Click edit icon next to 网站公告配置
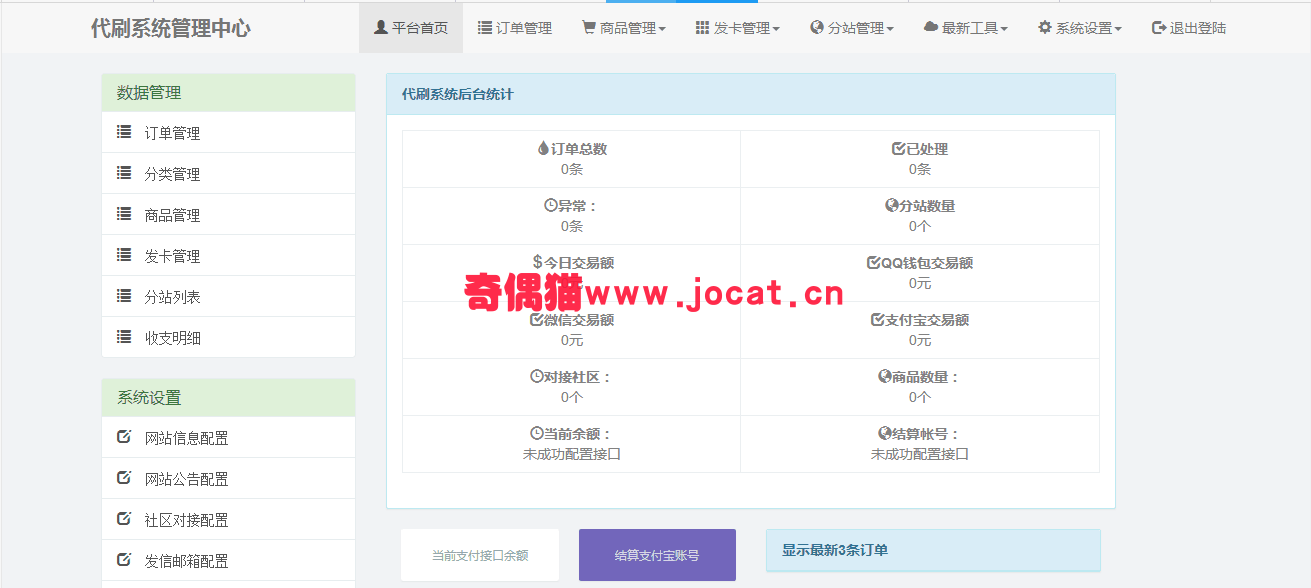 [124, 478]
